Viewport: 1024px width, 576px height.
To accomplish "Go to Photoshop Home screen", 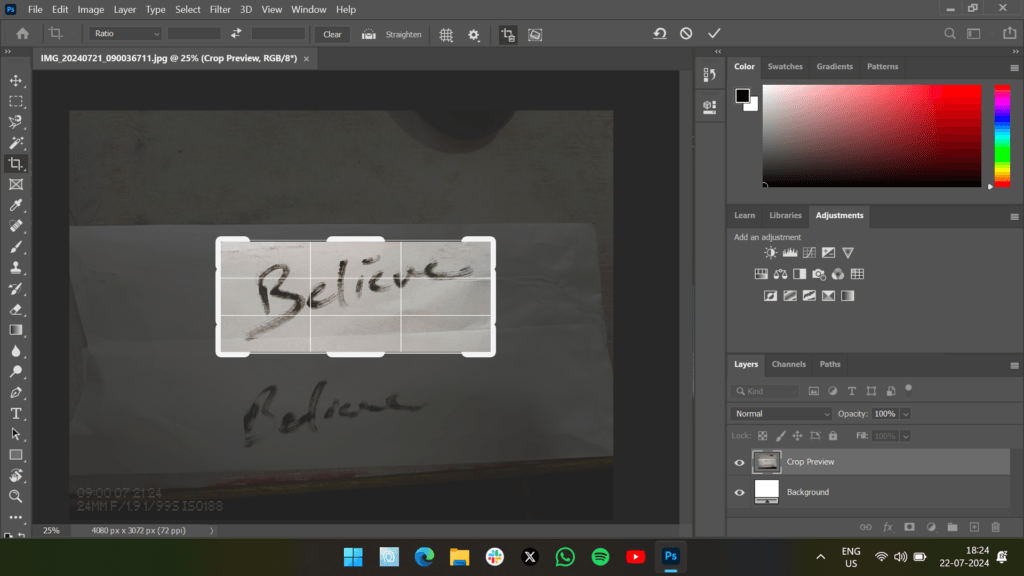I will 22,34.
